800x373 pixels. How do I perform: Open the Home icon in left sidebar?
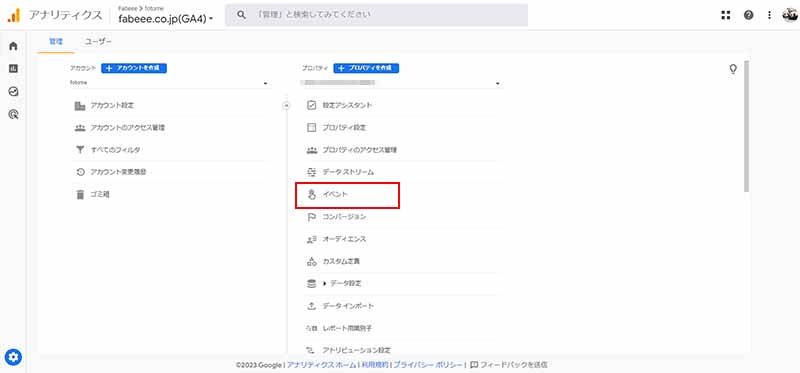tap(13, 46)
